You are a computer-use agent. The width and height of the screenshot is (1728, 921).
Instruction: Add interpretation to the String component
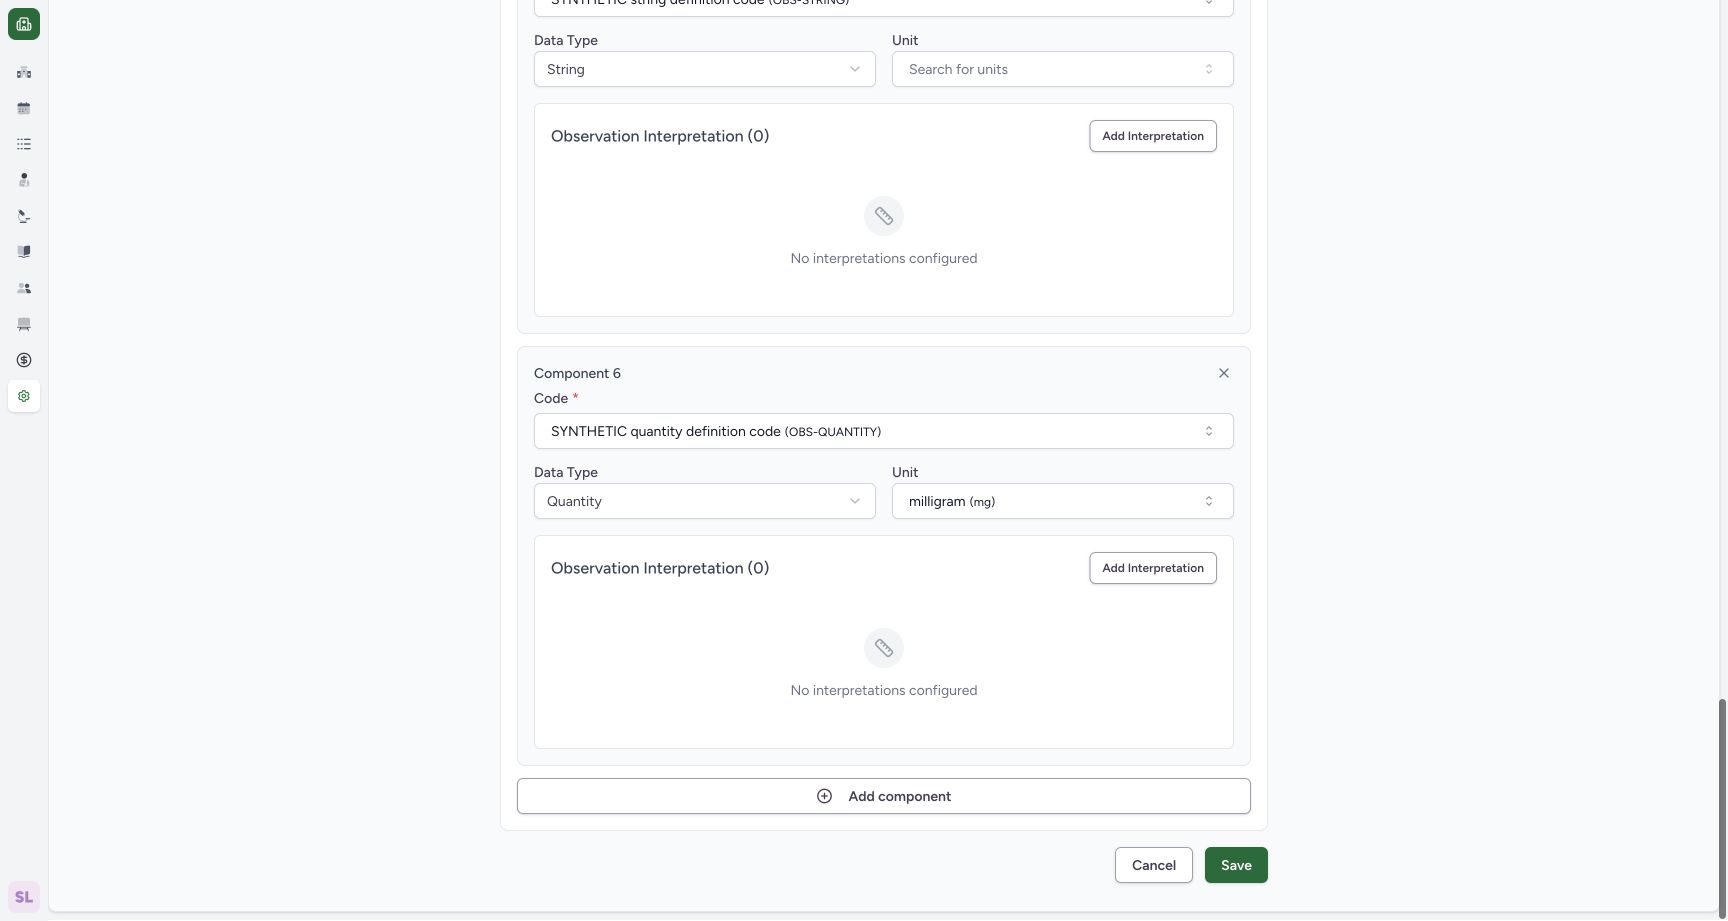coord(1153,136)
